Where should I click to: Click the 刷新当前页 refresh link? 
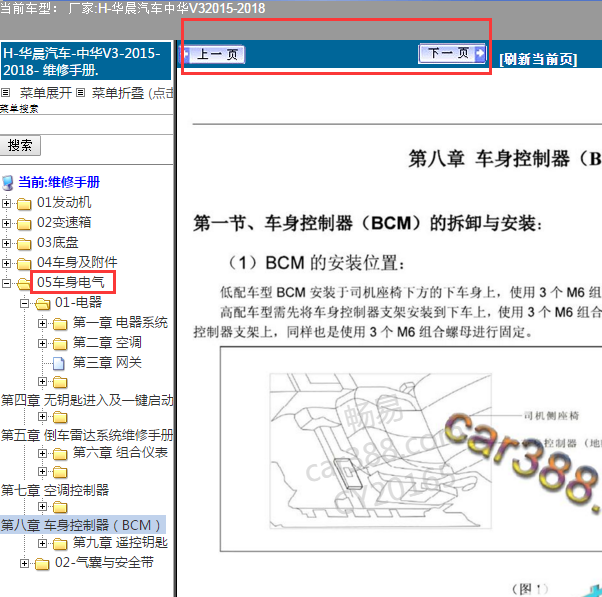click(538, 60)
